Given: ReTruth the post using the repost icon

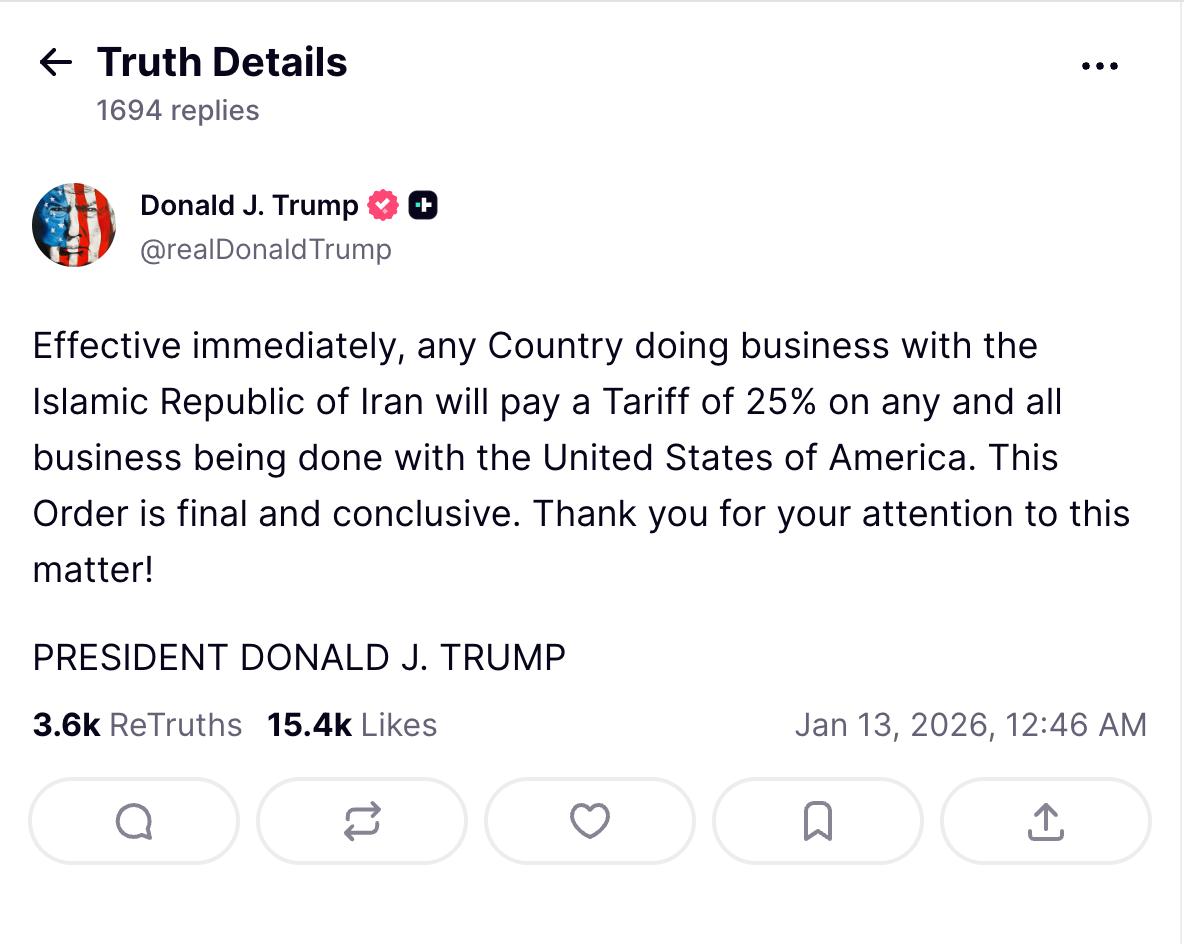Looking at the screenshot, I should (x=362, y=821).
